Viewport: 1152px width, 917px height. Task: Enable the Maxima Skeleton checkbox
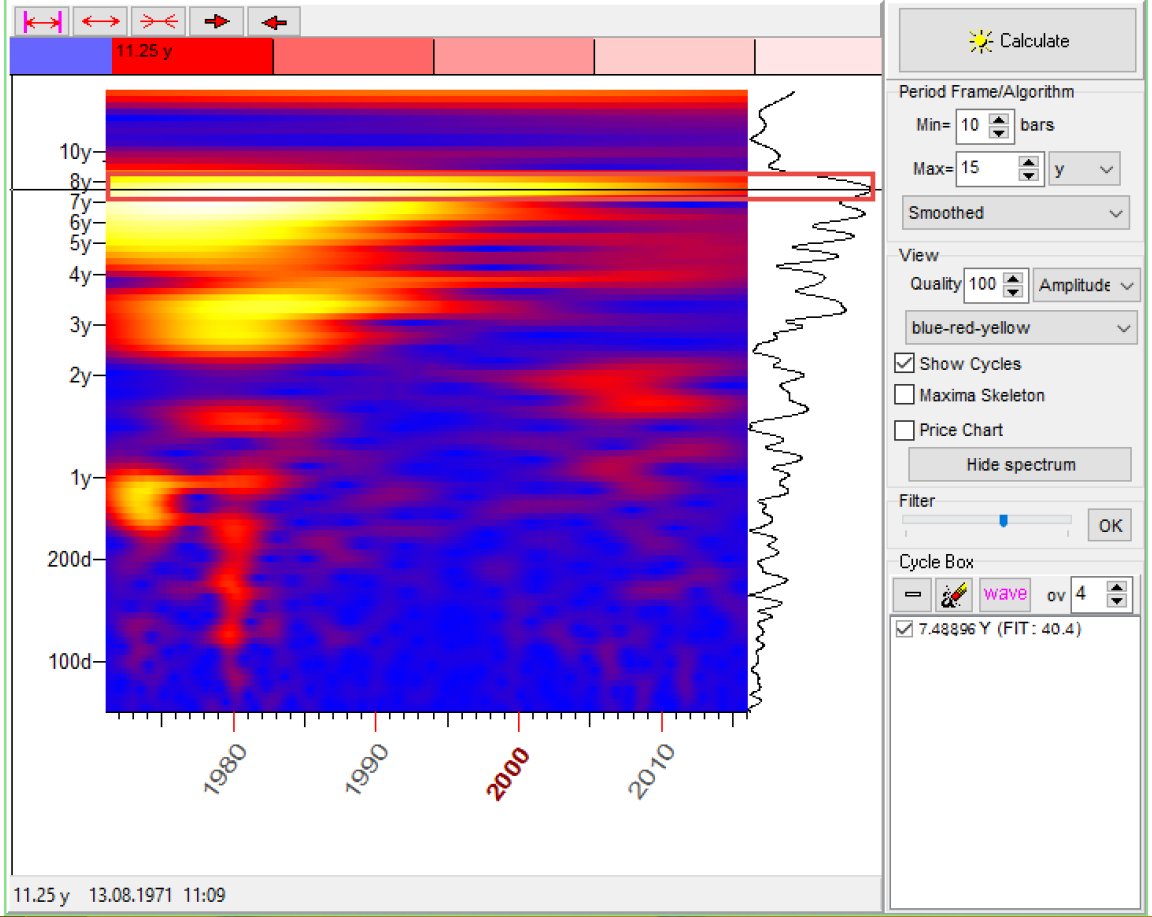click(x=905, y=396)
